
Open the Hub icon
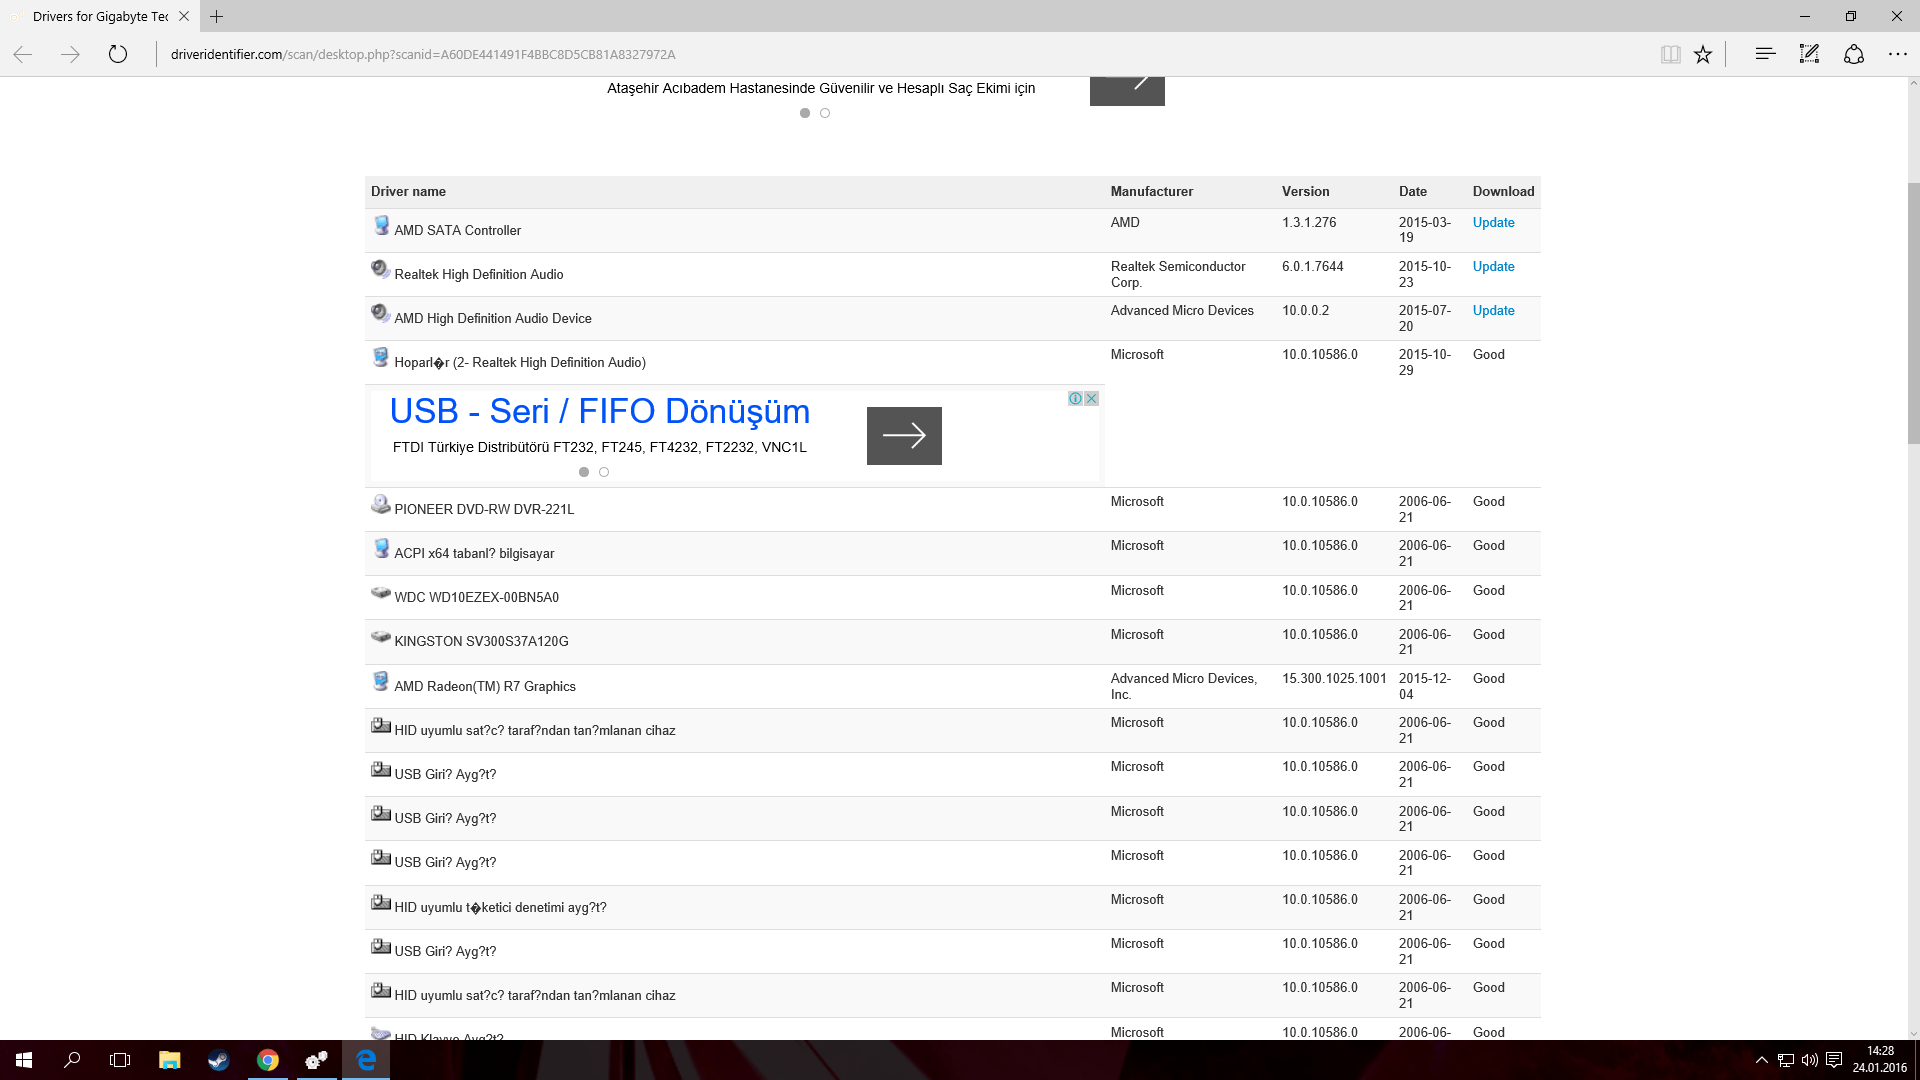1765,54
